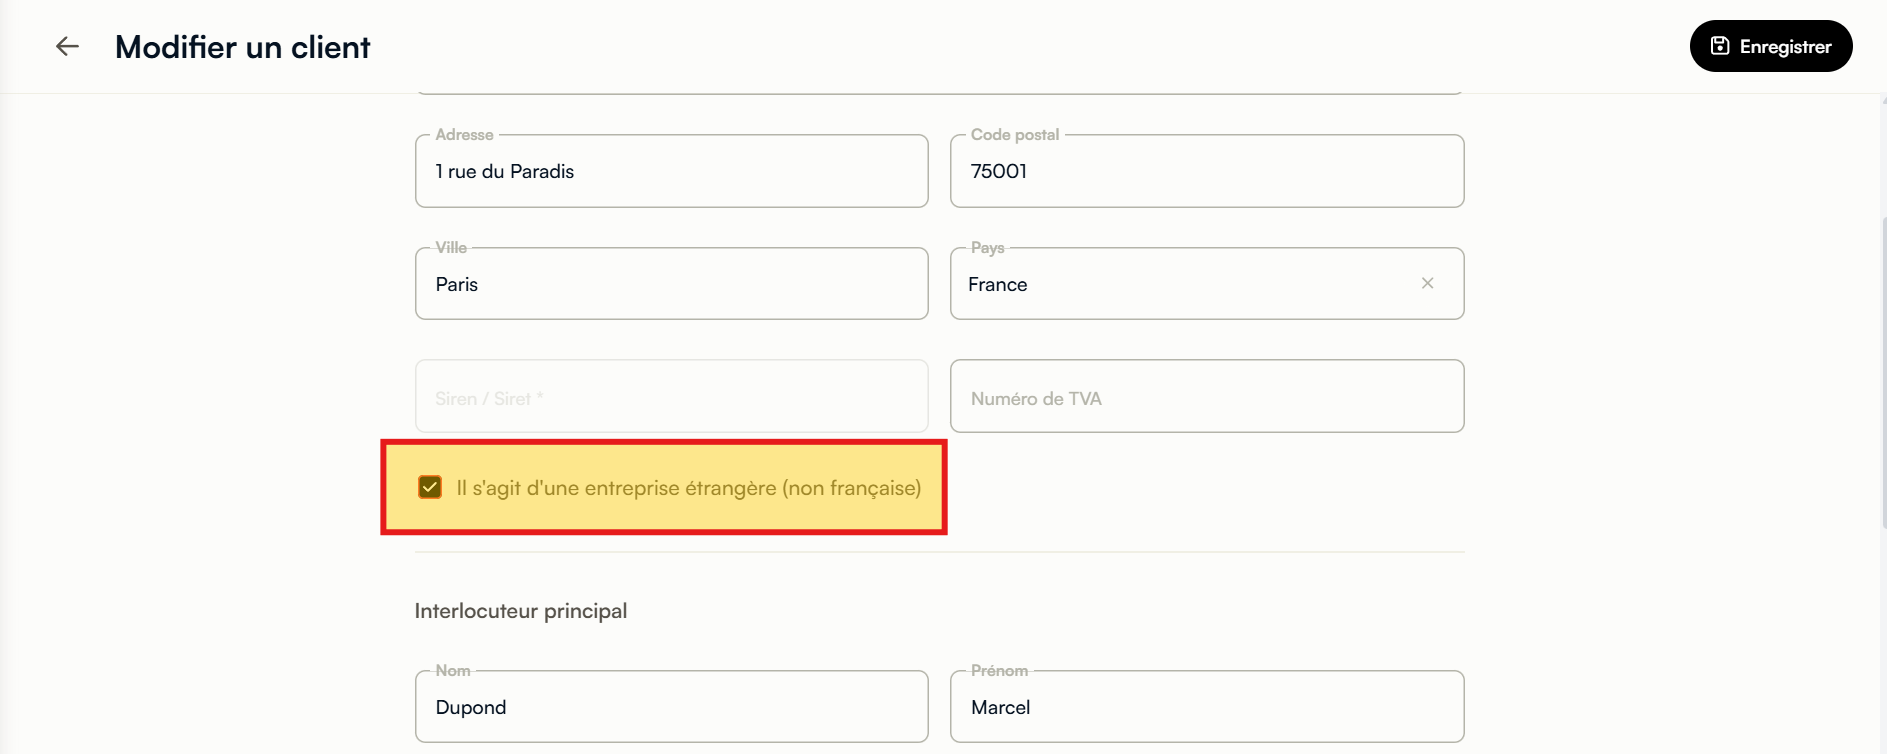Clear the Pays field with the X icon

point(1428,283)
